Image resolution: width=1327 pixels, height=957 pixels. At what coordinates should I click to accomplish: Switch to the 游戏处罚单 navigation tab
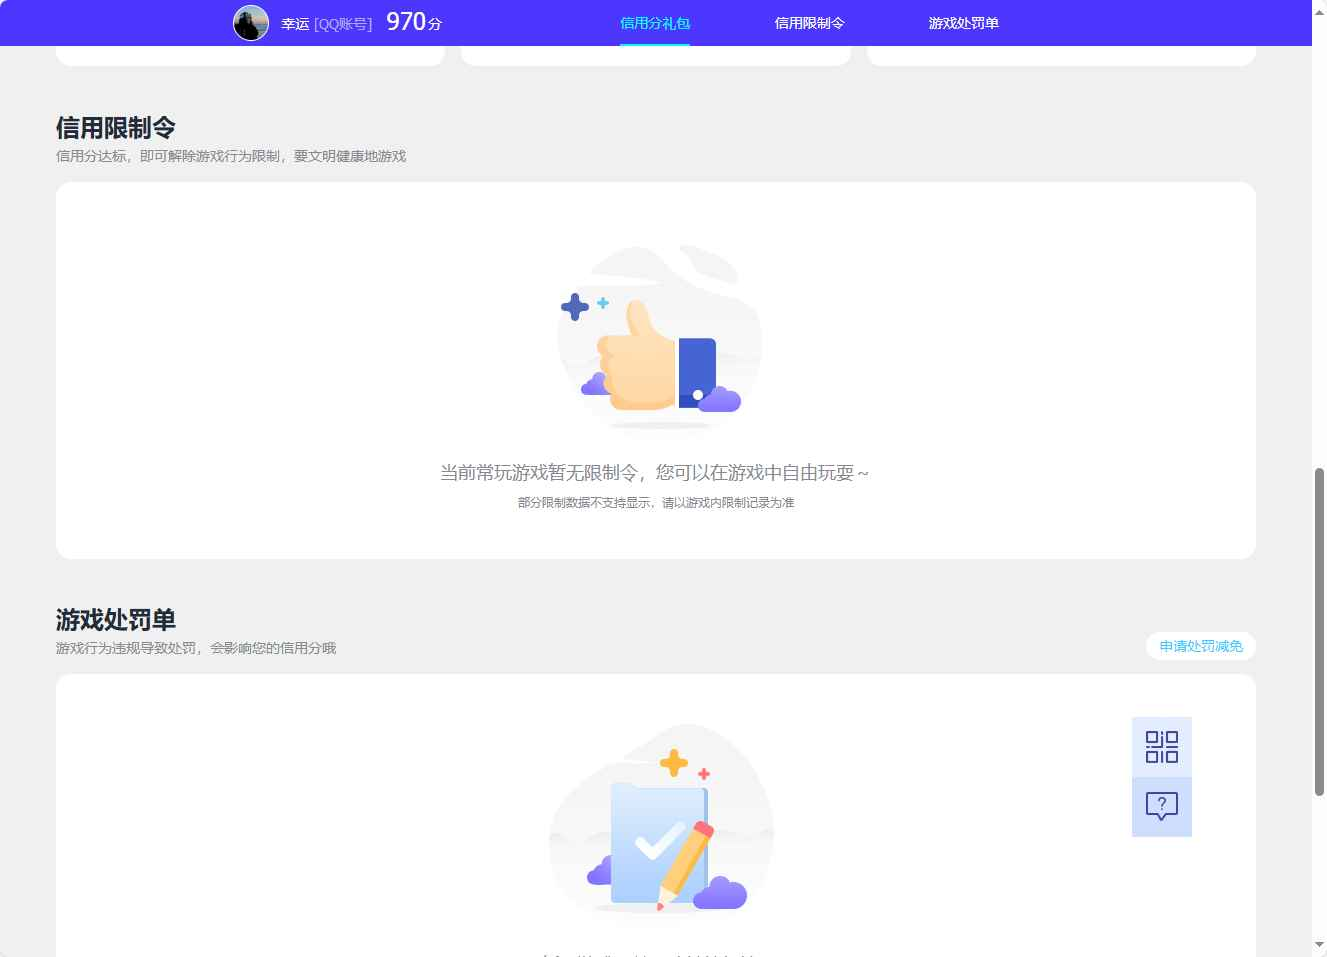[x=962, y=22]
